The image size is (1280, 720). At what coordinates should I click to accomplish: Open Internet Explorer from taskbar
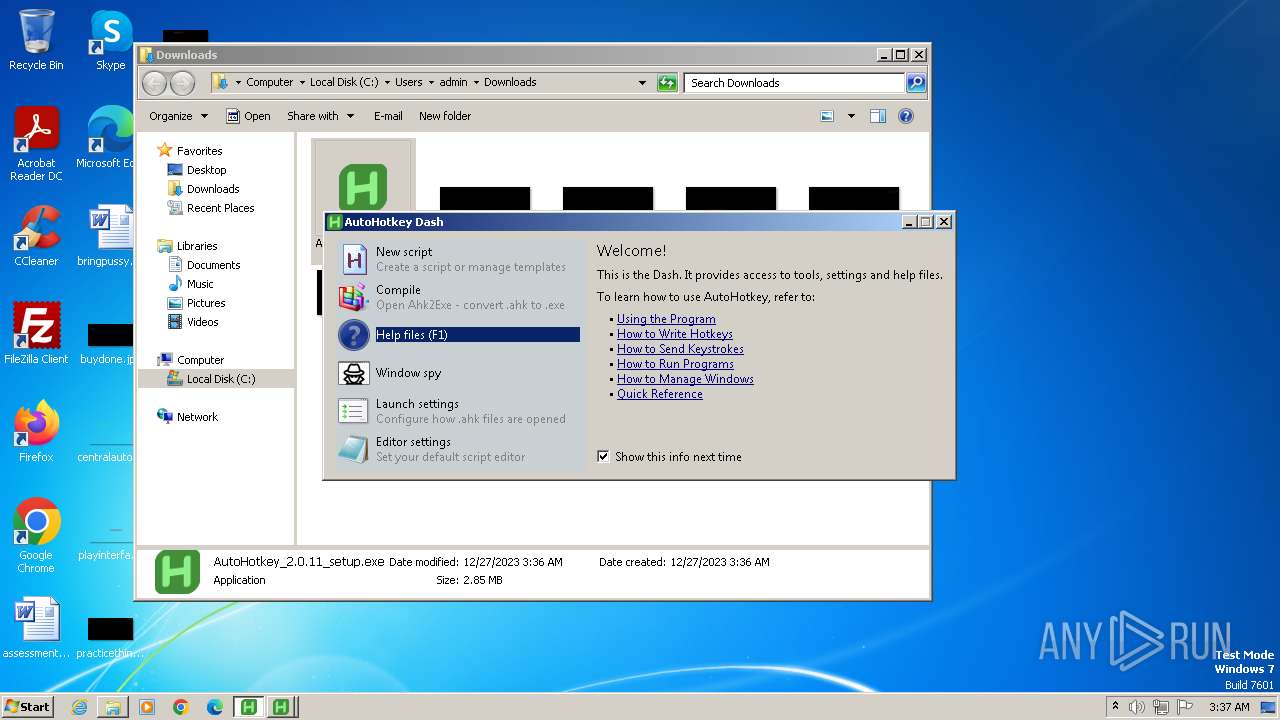pos(79,707)
